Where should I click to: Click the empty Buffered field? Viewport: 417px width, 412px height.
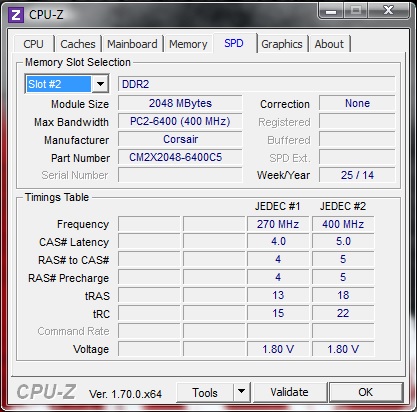click(x=357, y=139)
